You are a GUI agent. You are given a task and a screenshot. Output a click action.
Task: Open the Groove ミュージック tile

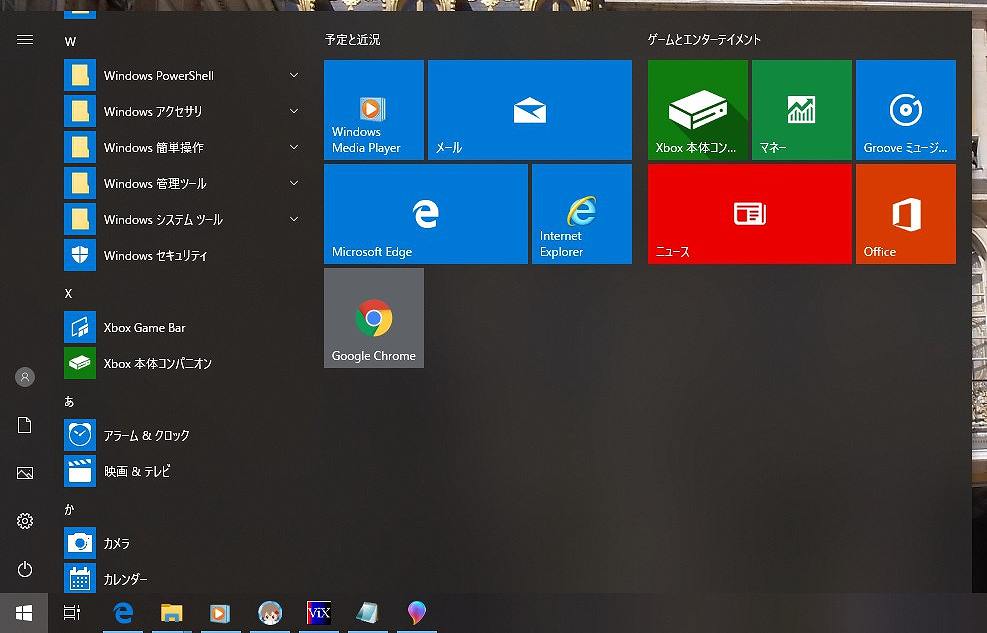click(x=906, y=110)
